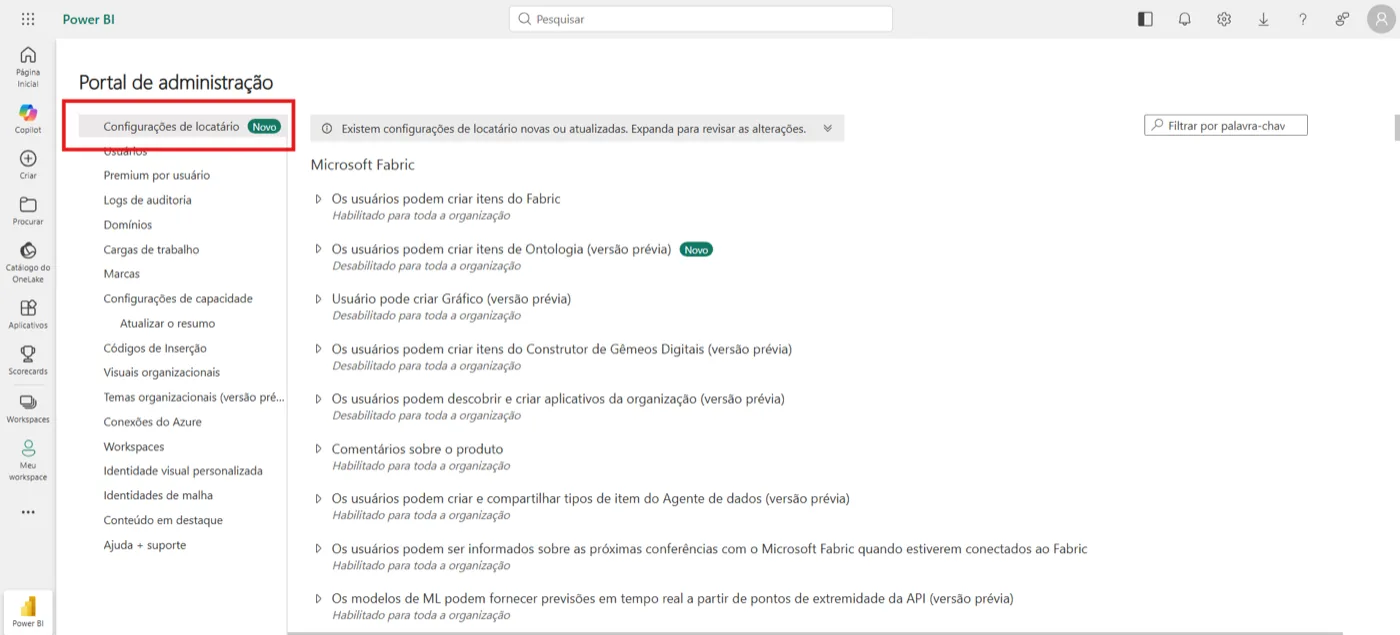Open Atualizar o resumo sub-item
This screenshot has width=1400, height=635.
point(167,324)
